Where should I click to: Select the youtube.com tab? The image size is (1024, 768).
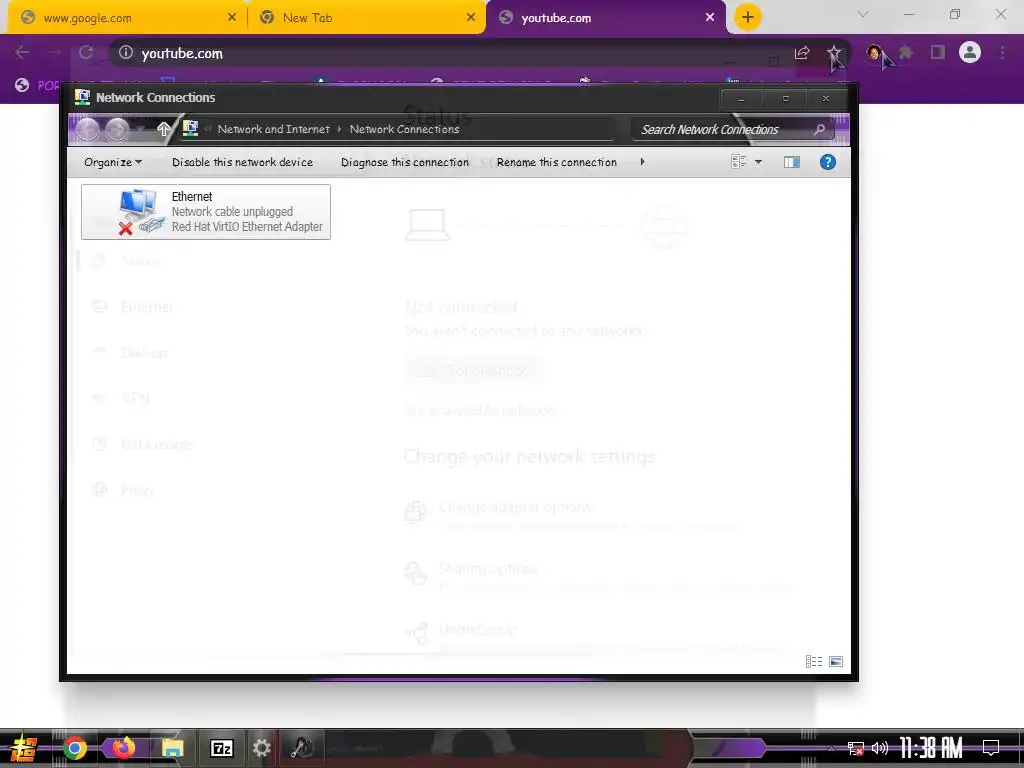605,18
